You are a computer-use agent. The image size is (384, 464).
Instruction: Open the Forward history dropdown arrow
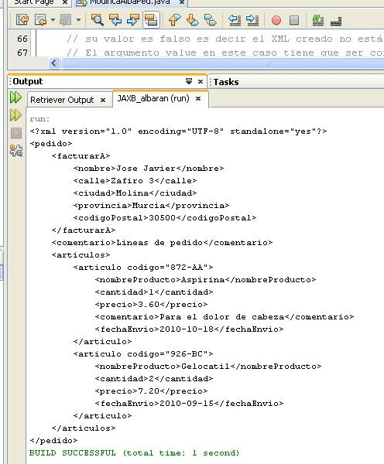pos(78,20)
